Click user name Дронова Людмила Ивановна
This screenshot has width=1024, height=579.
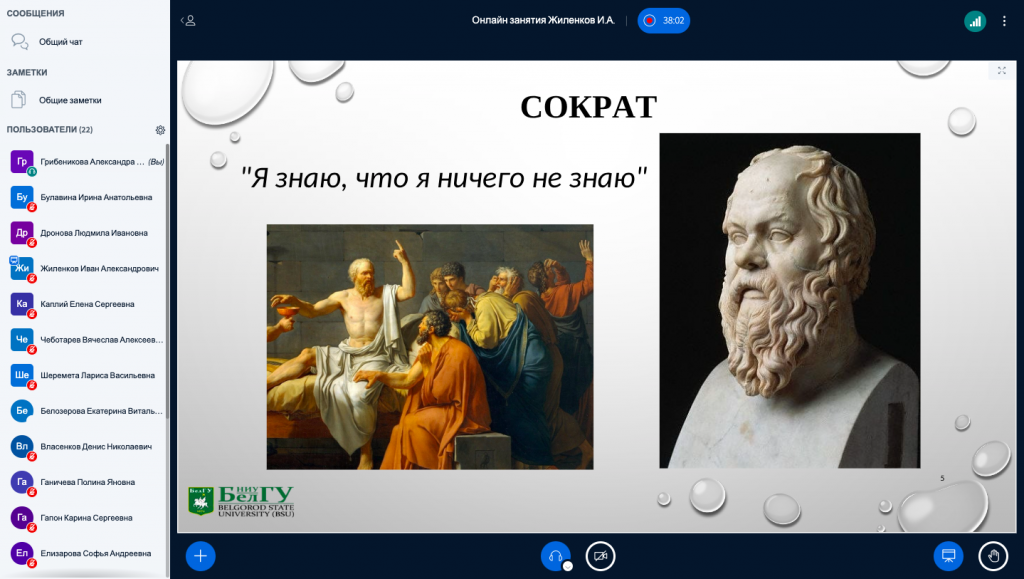pyautogui.click(x=94, y=233)
